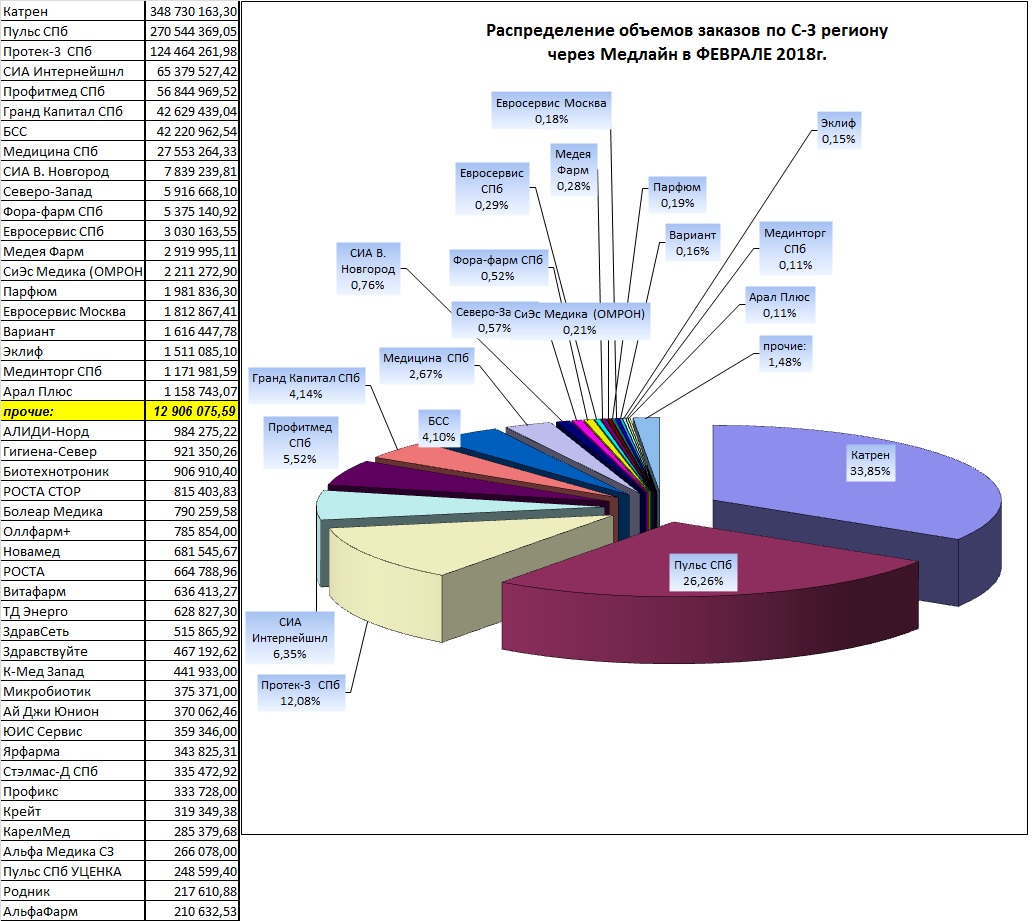Click the РОСТА СТОР table cell

[x=72, y=491]
